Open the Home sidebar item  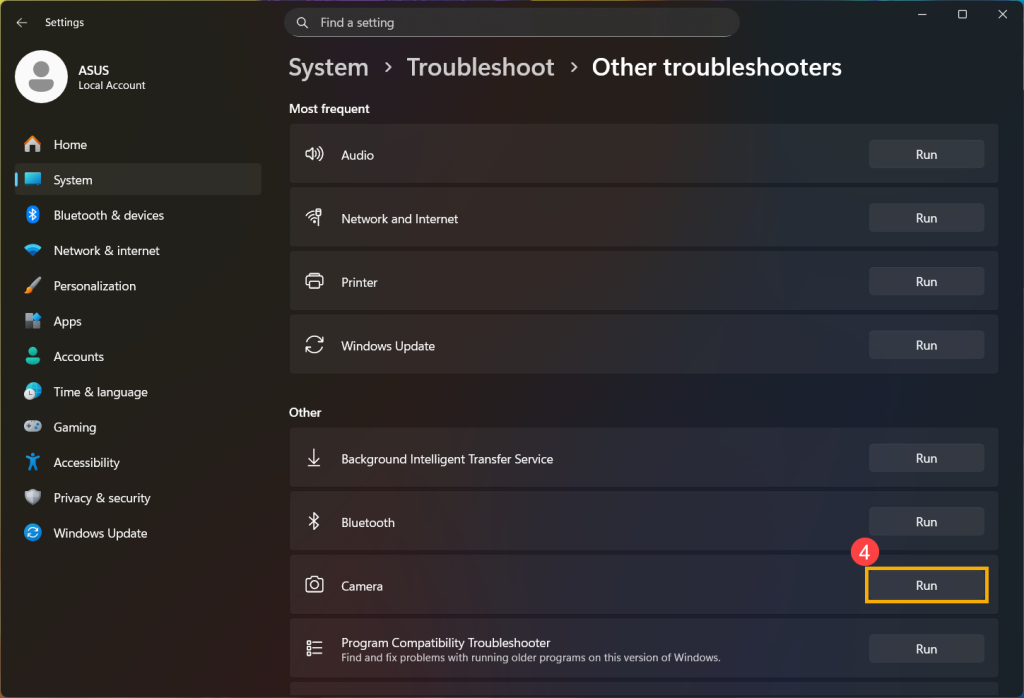pyautogui.click(x=70, y=145)
